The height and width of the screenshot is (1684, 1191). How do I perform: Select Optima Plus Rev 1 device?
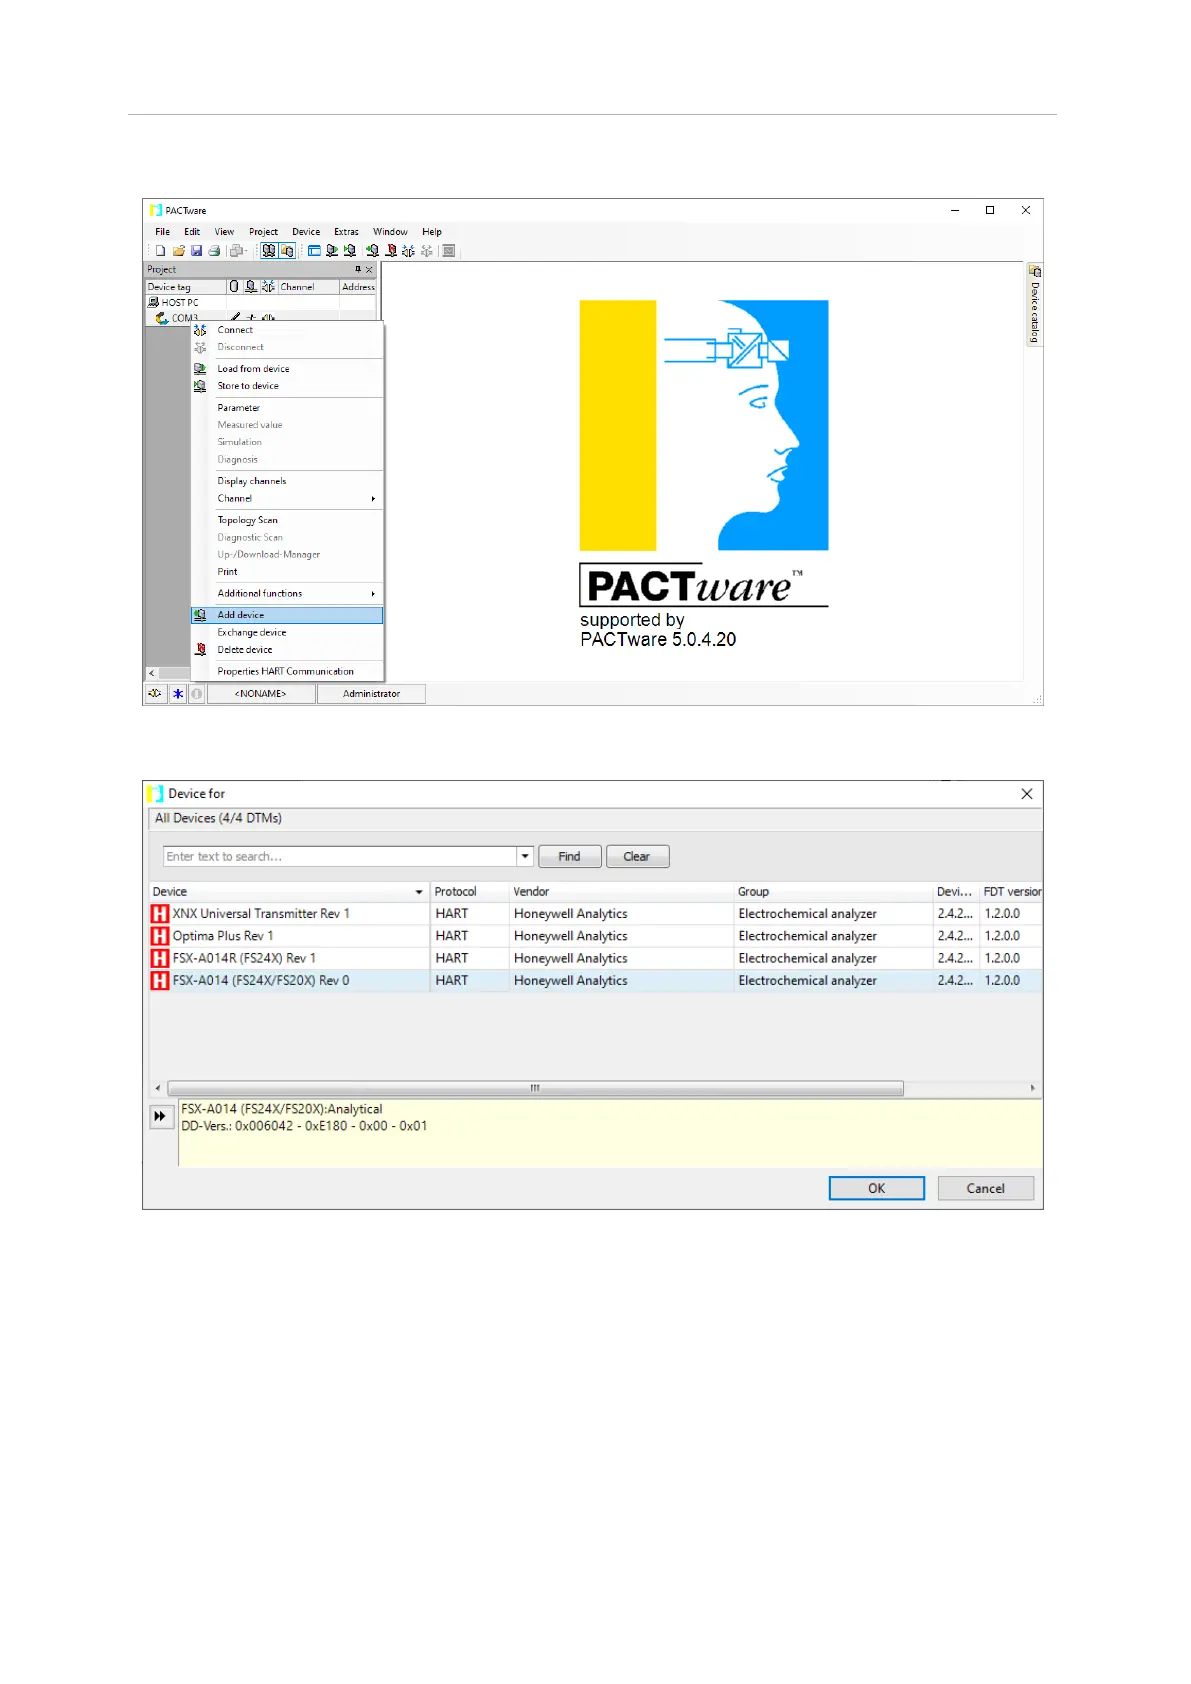pos(595,936)
